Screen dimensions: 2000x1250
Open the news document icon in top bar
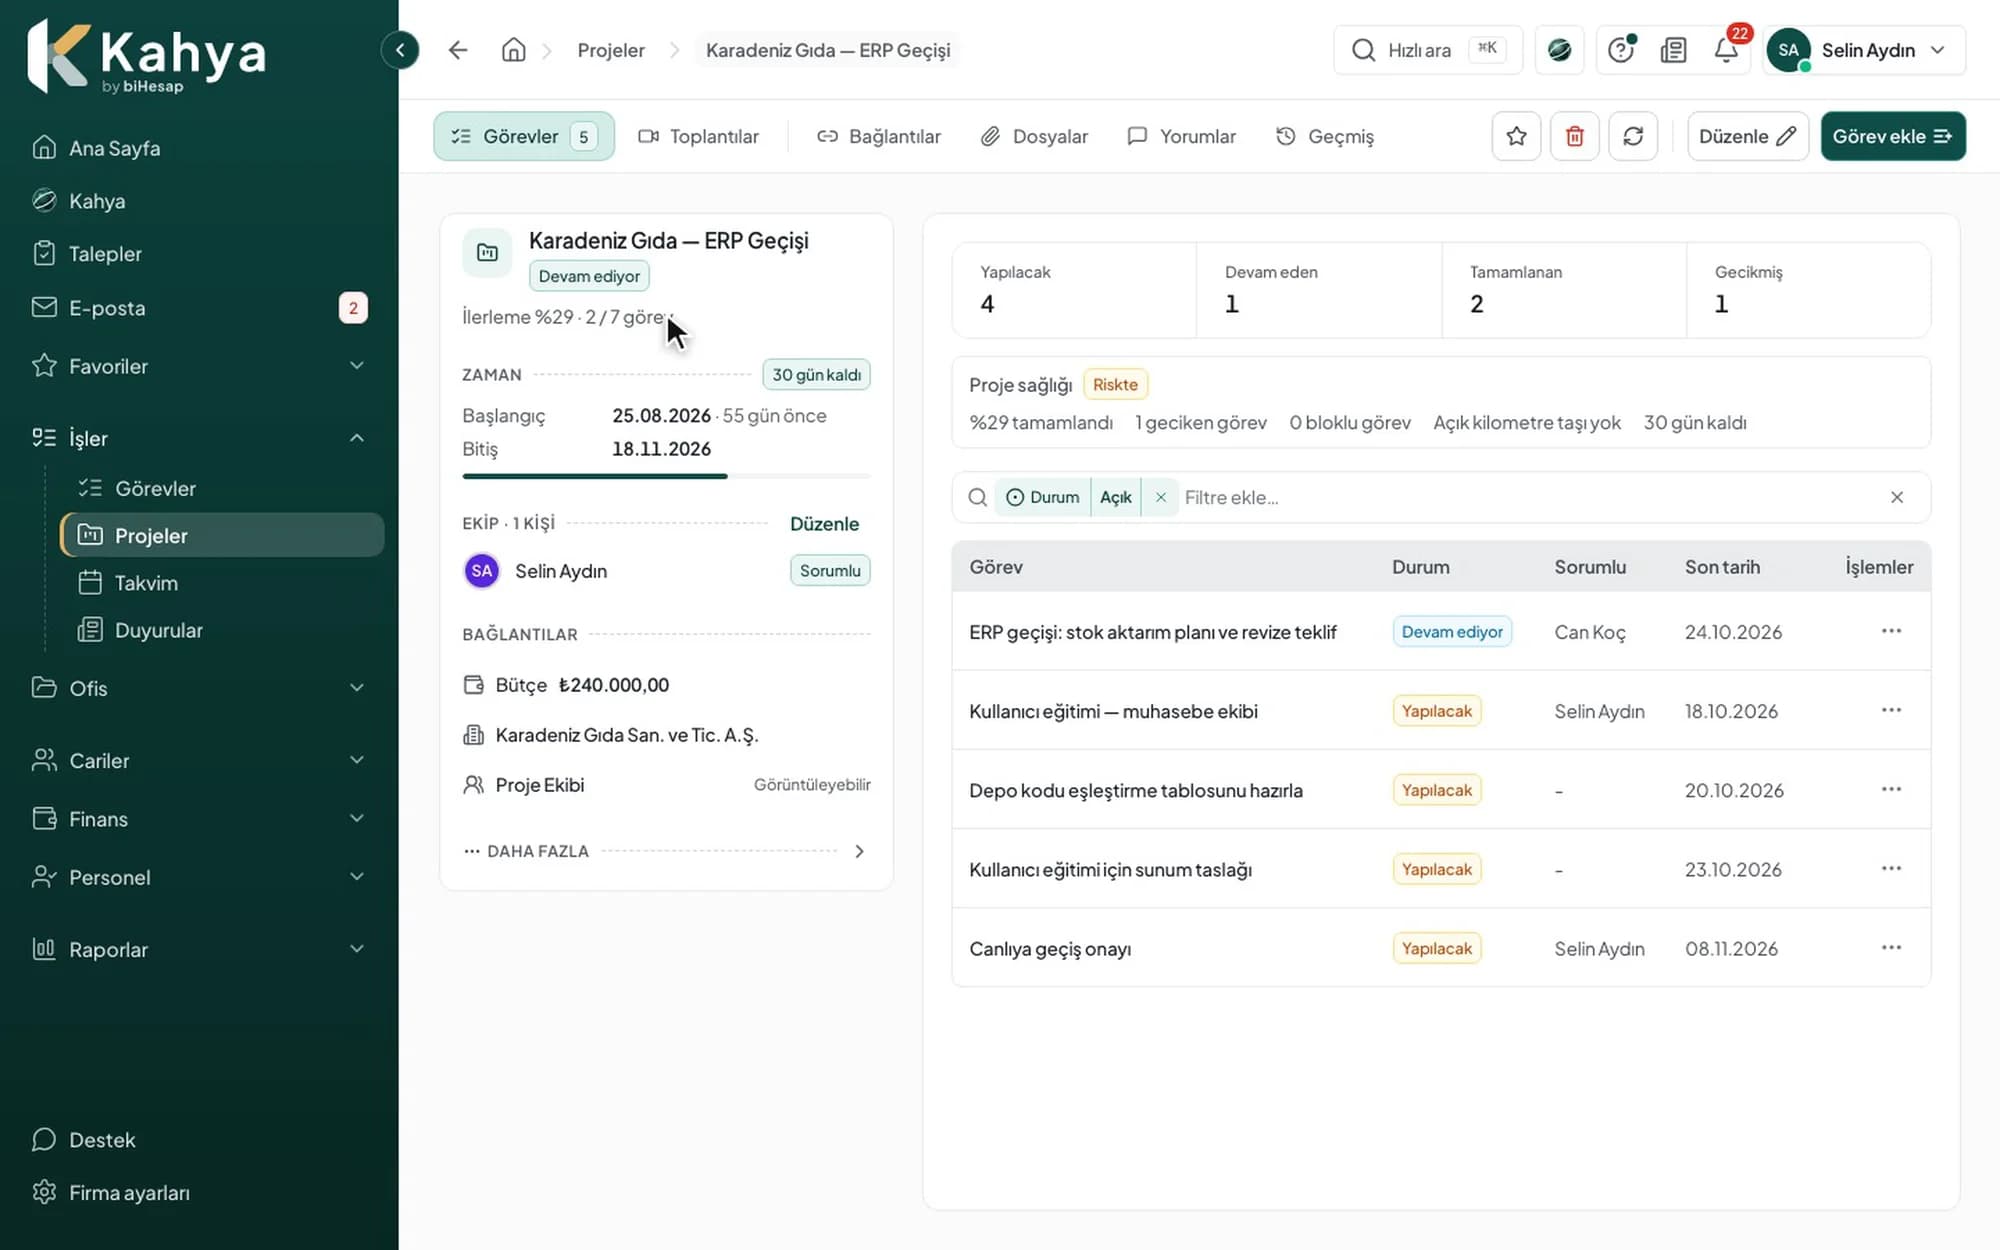[x=1673, y=50]
